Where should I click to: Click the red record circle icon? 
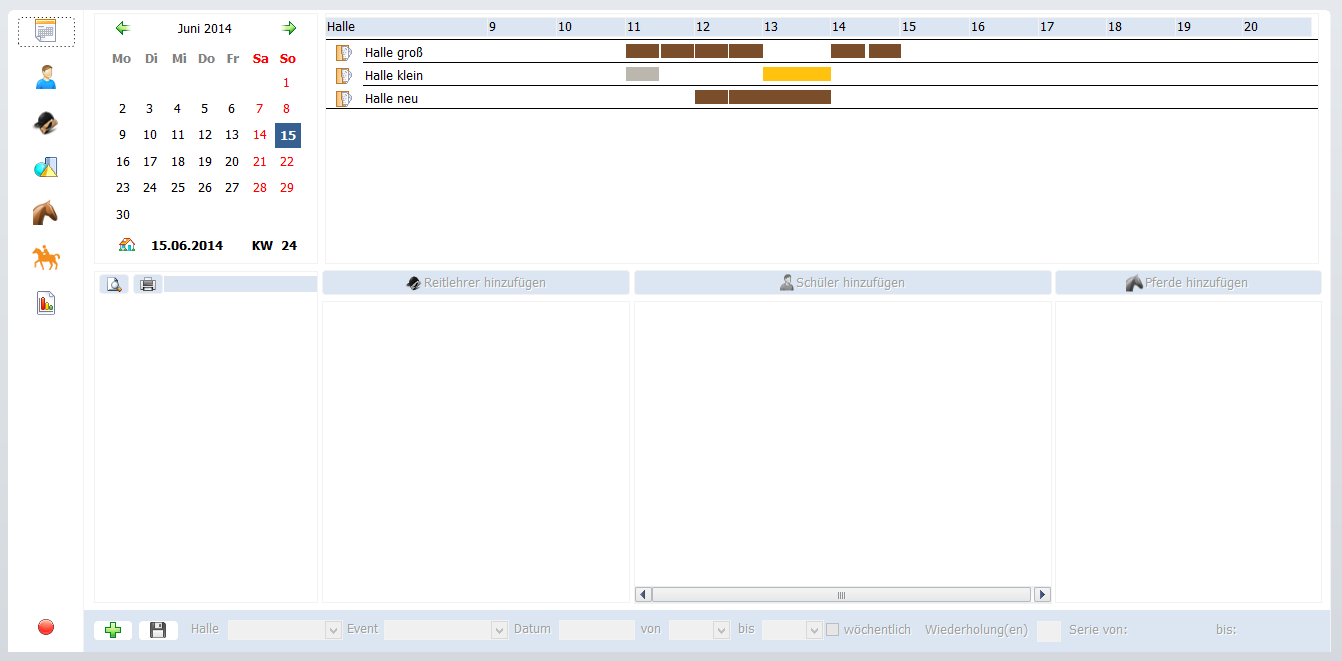click(46, 627)
